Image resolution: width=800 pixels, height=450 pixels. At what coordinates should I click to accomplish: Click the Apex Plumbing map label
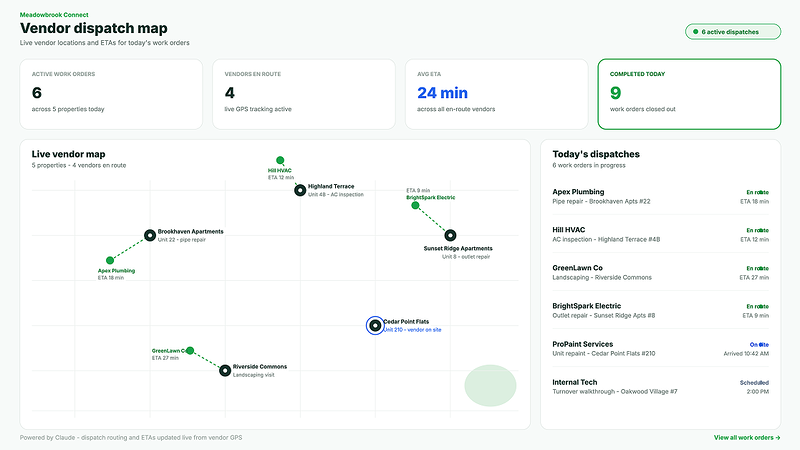pyautogui.click(x=116, y=271)
